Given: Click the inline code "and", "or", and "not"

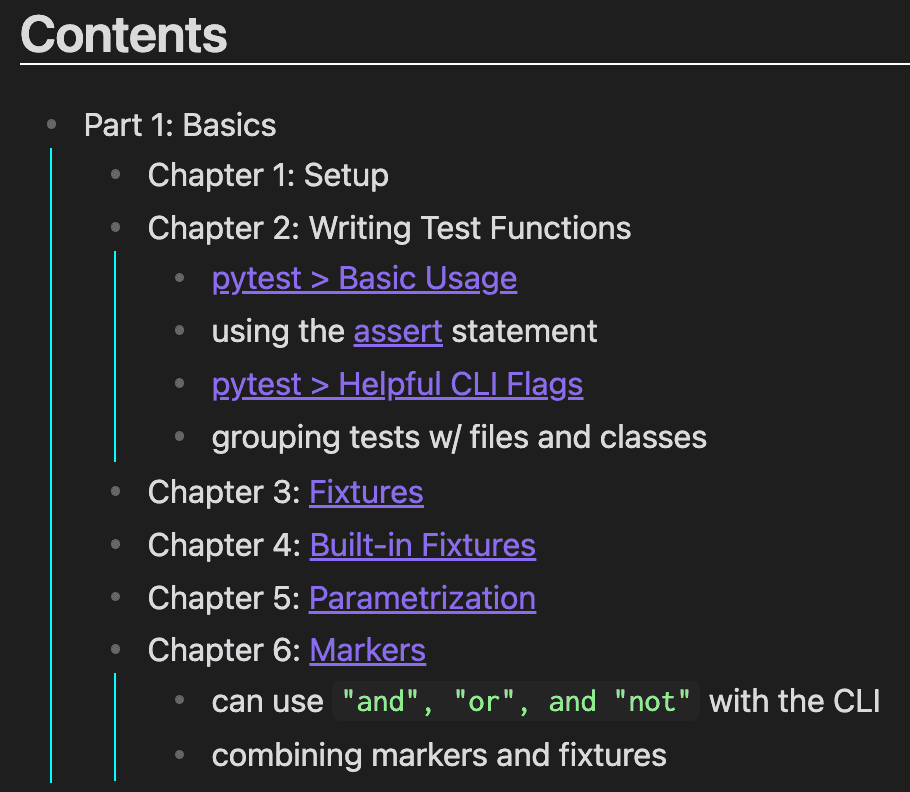Looking at the screenshot, I should (516, 702).
